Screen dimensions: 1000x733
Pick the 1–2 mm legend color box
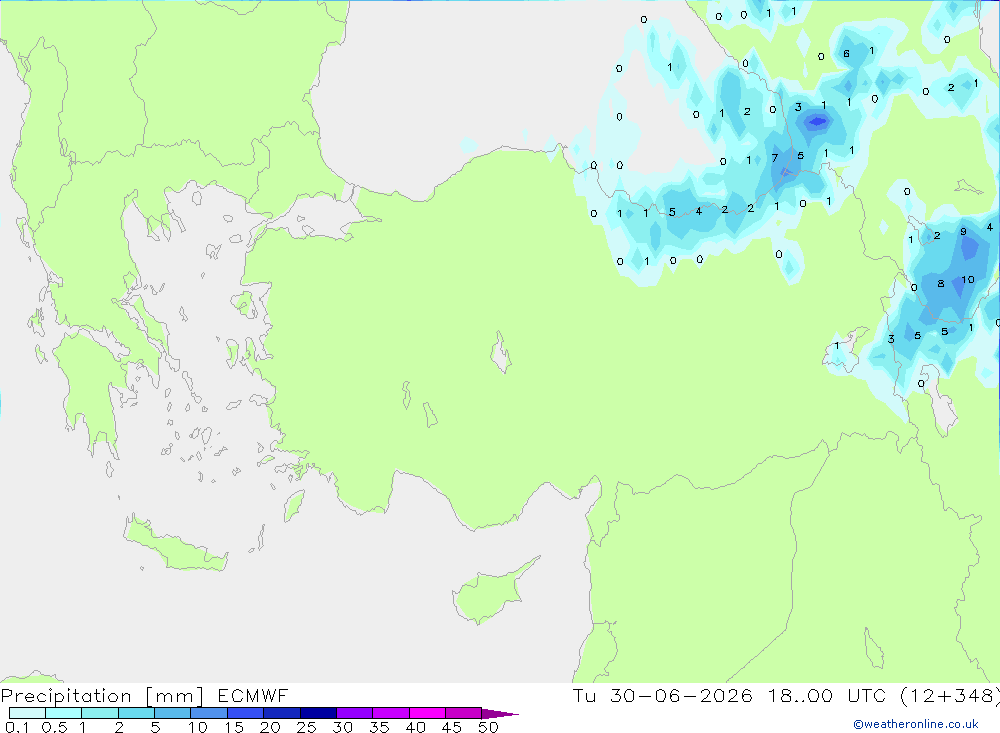[100, 713]
